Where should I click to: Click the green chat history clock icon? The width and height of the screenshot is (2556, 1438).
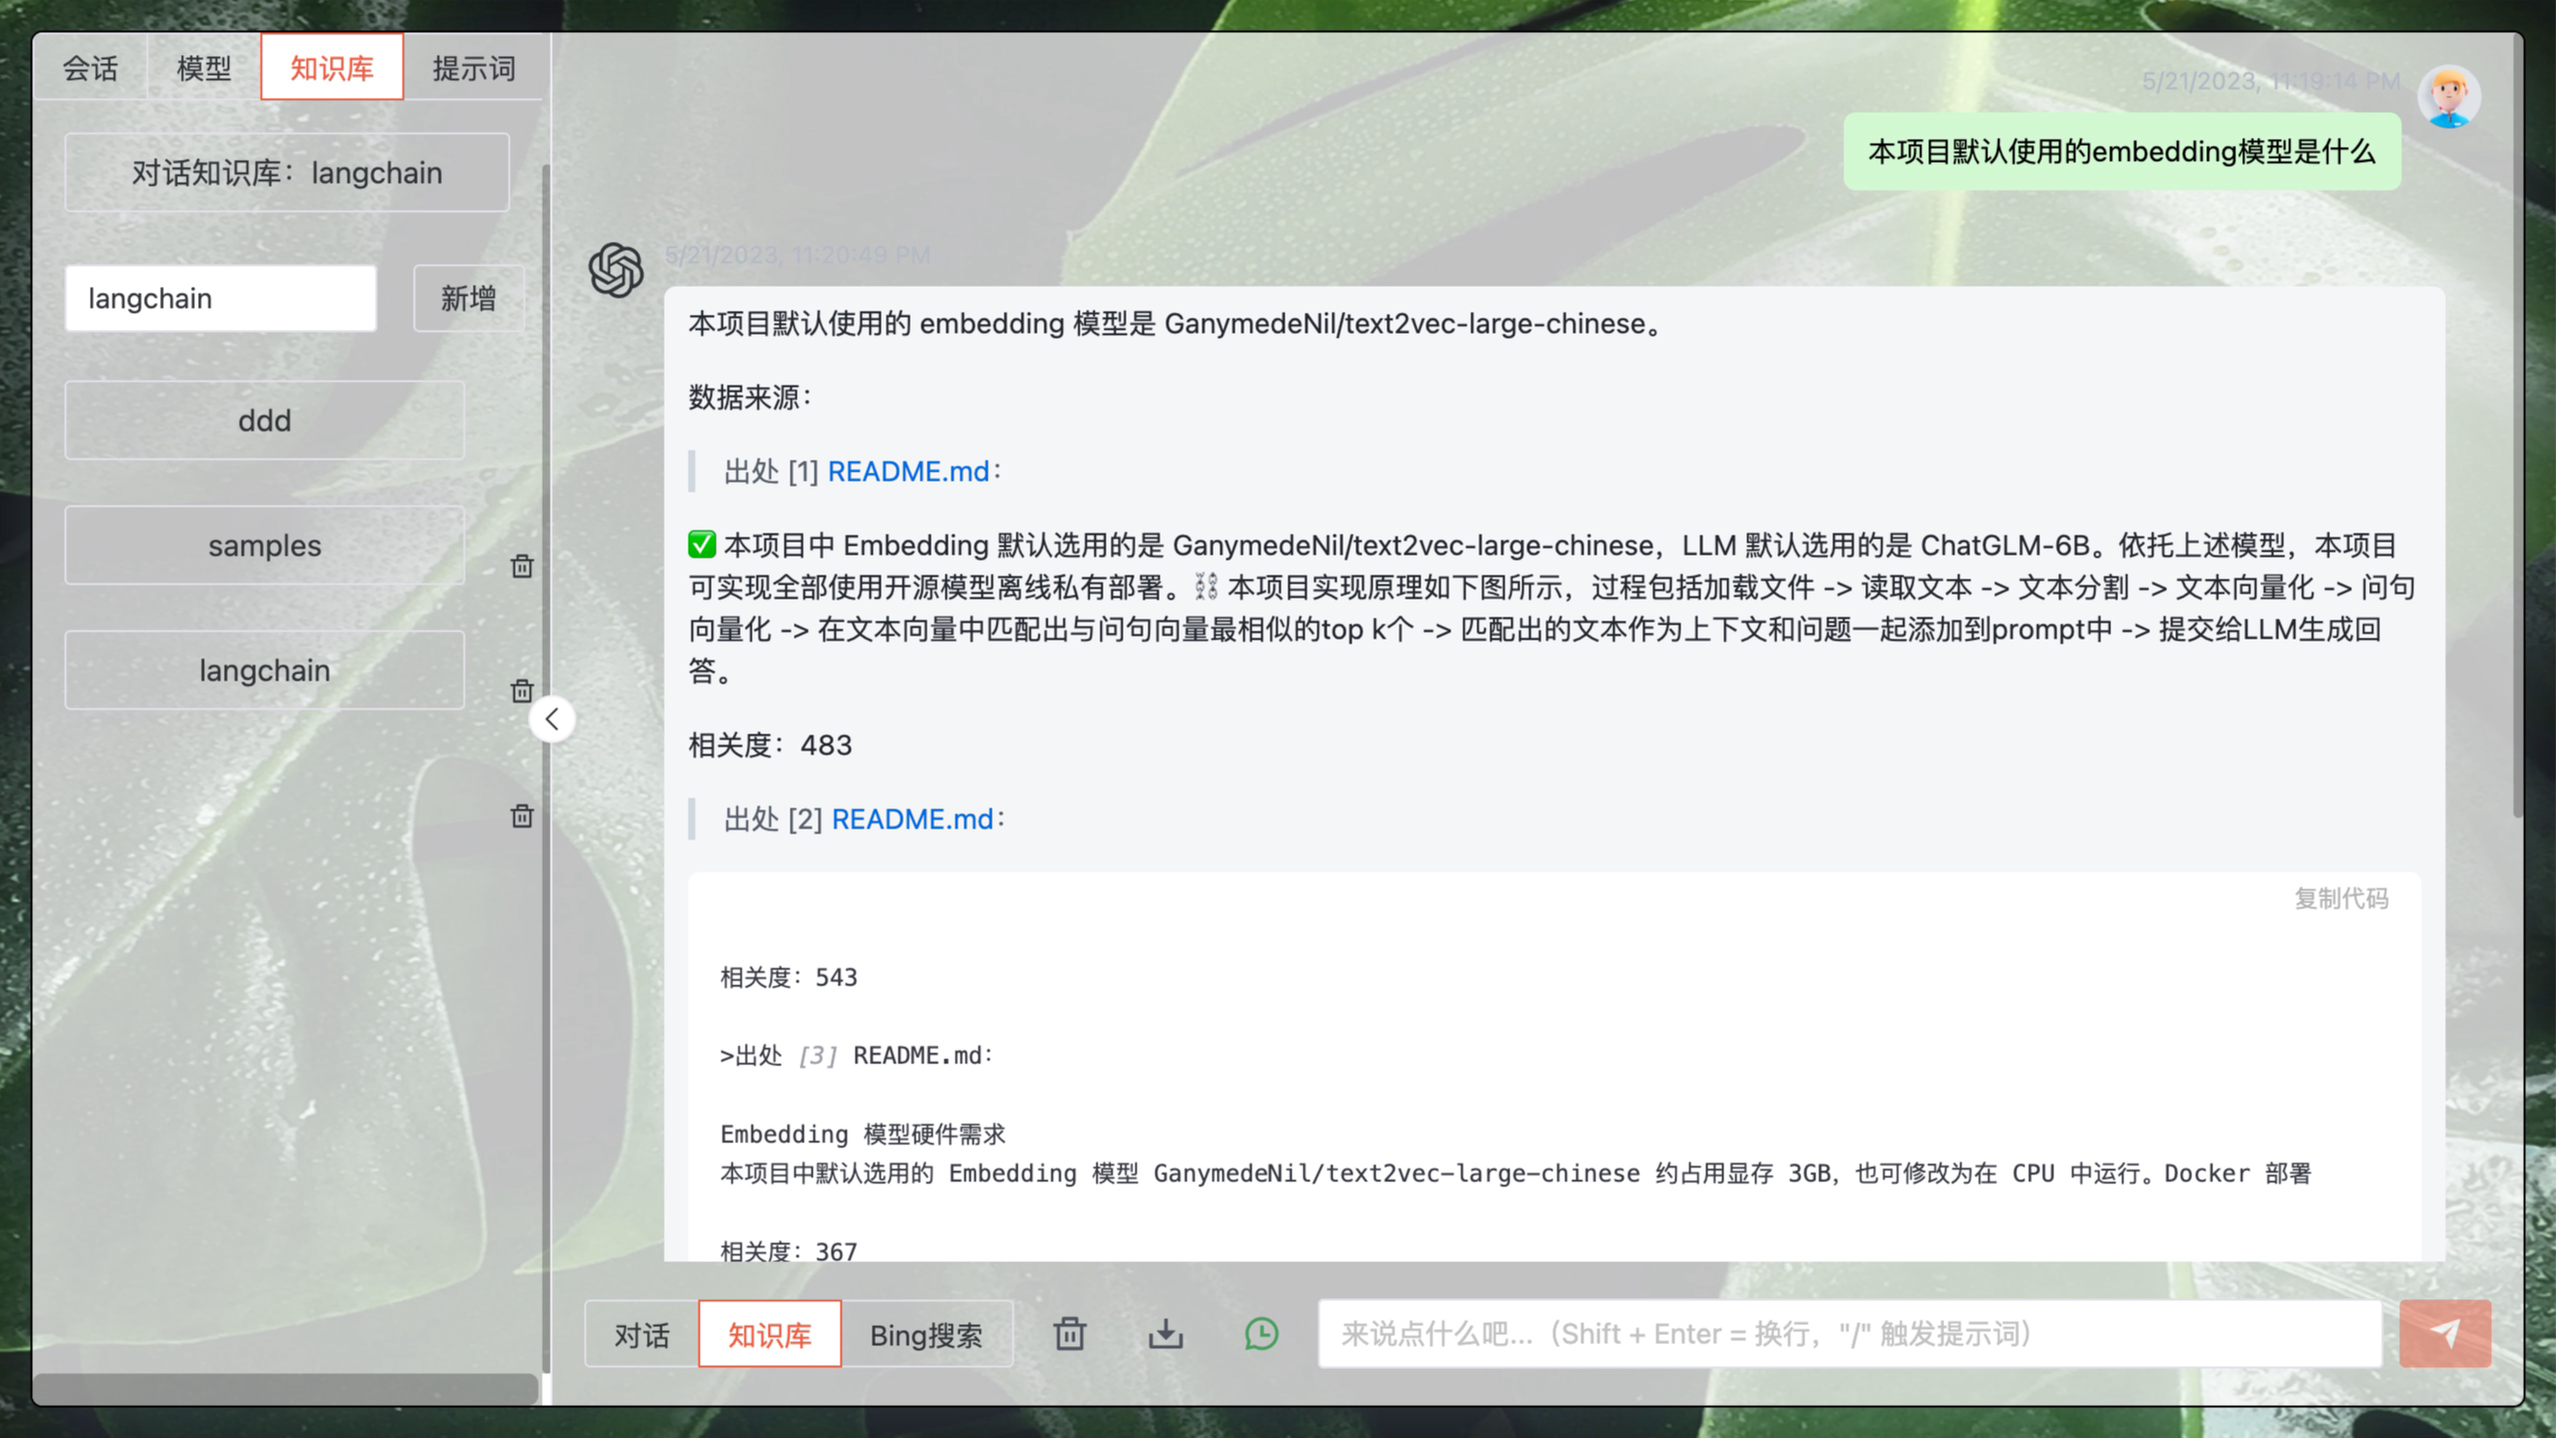[1261, 1334]
